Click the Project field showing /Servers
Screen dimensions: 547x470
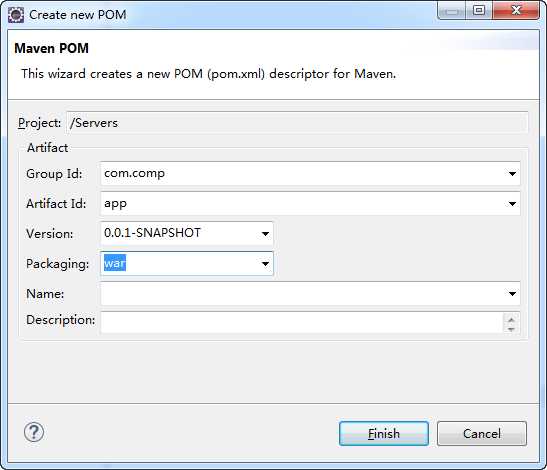[x=297, y=122]
